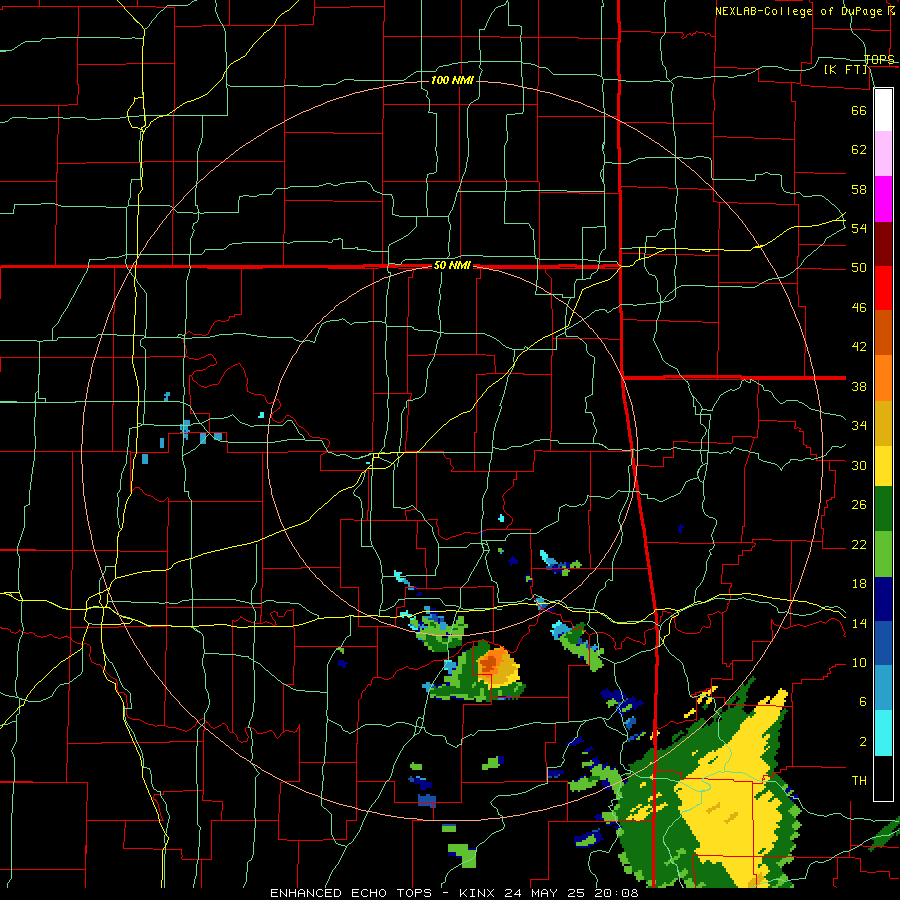Select the "42" legend value
The width and height of the screenshot is (900, 900).
(x=859, y=347)
